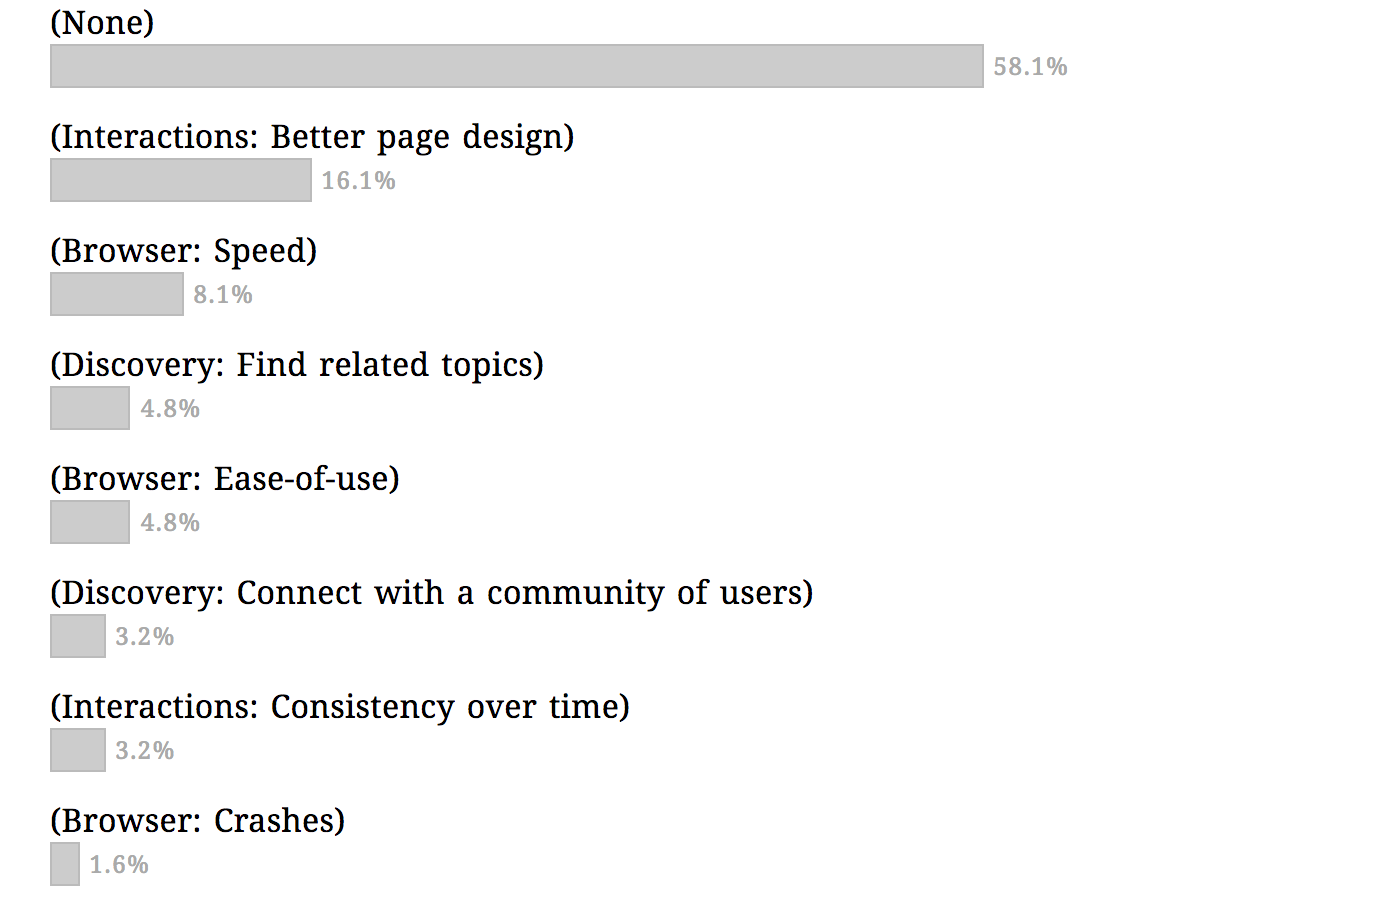The width and height of the screenshot is (1400, 912).
Task: Click the Better page design bar
Action: click(181, 180)
